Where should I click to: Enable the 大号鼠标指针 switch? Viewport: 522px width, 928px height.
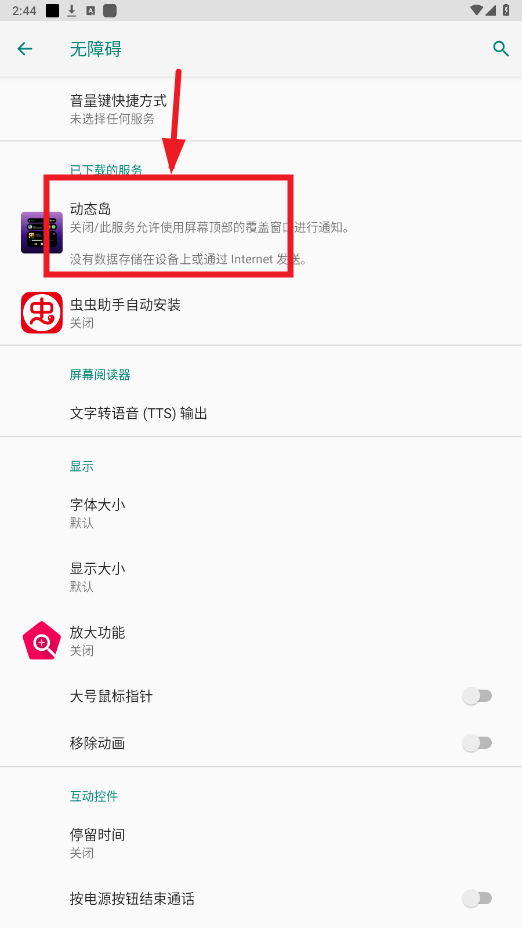point(477,696)
